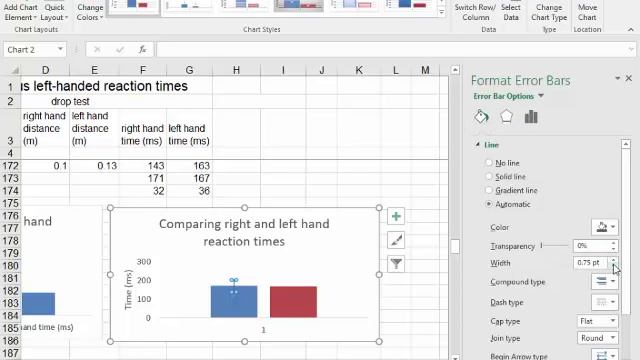This screenshot has width=640, height=360.
Task: Open the Dash type dropdown
Action: click(605, 302)
